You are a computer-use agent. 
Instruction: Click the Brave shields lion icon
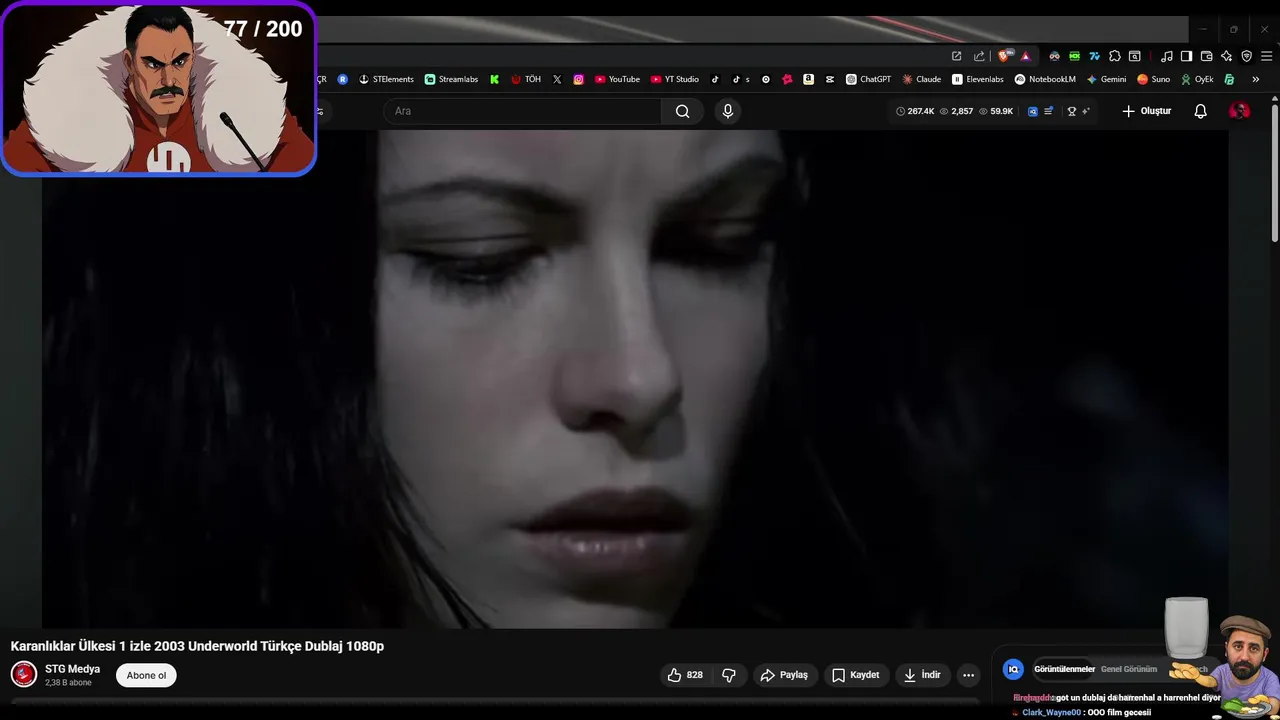[x=1004, y=56]
